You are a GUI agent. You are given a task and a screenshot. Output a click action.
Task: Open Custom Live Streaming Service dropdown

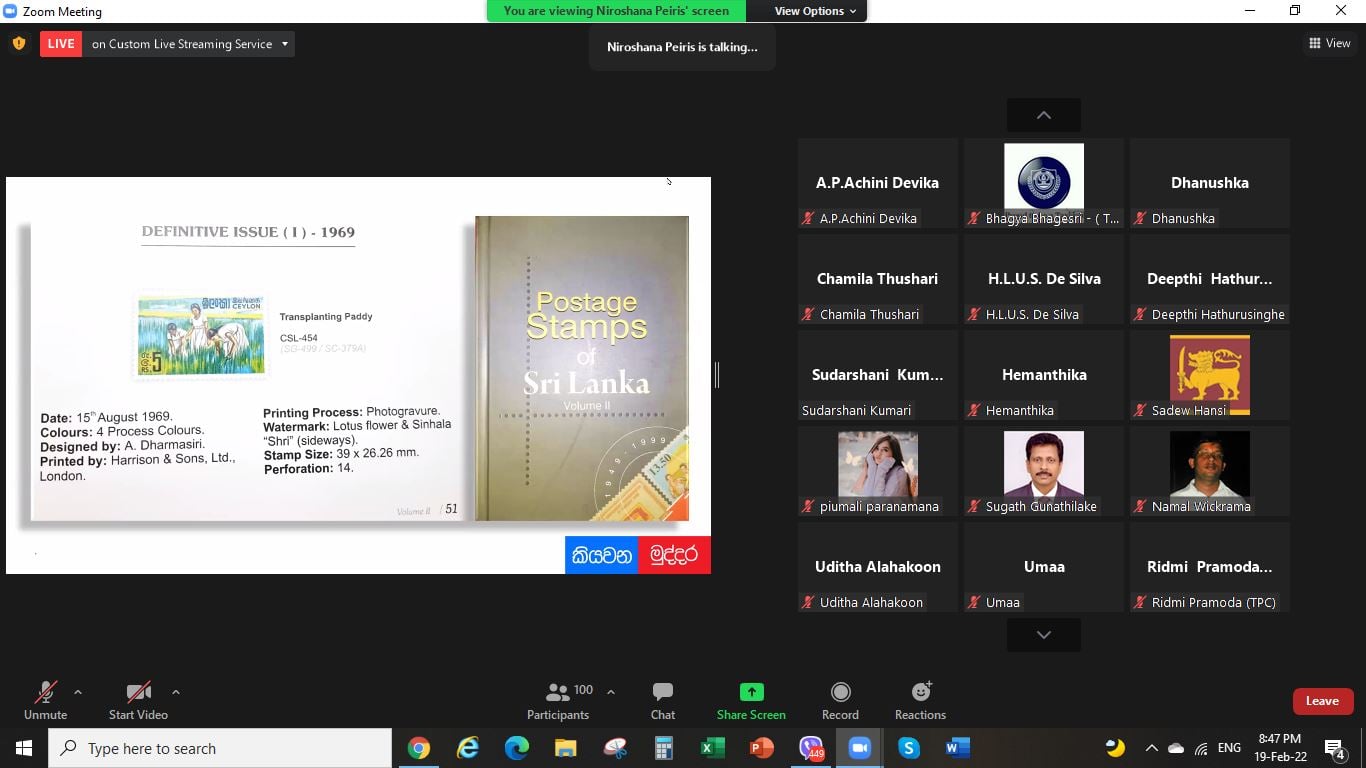point(189,44)
